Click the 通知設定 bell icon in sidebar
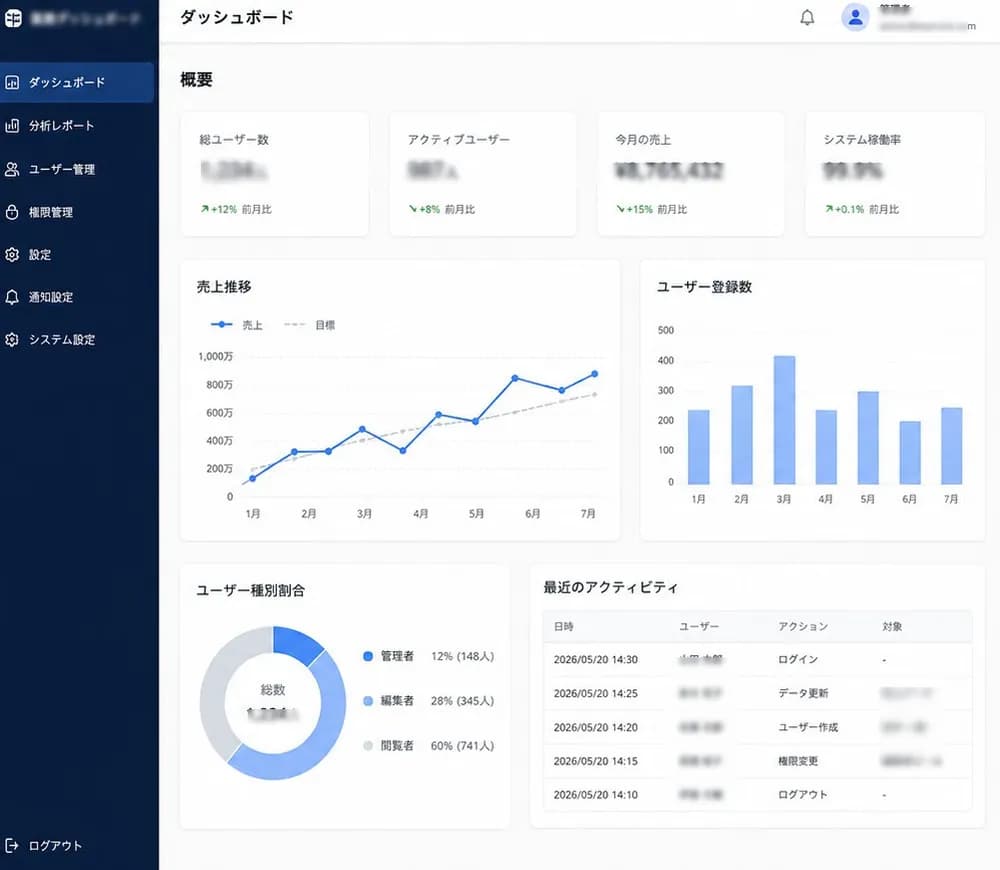Screen dimensions: 1000x870 (12, 297)
